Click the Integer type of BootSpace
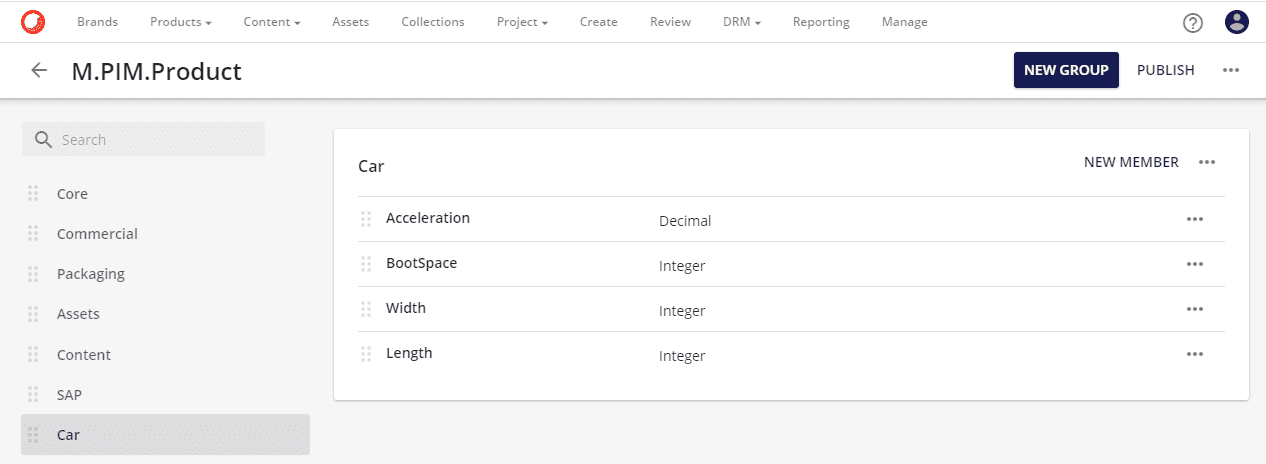1266x464 pixels. [x=682, y=266]
